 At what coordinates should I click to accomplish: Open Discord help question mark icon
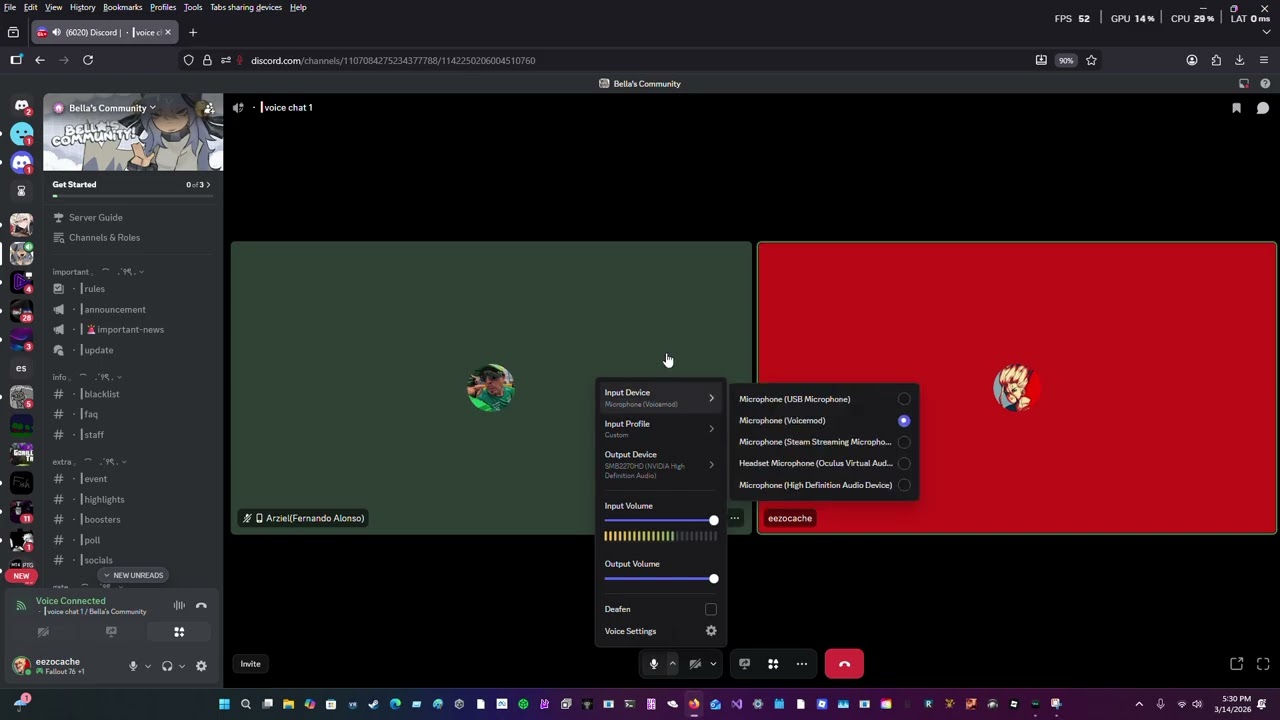[1265, 84]
